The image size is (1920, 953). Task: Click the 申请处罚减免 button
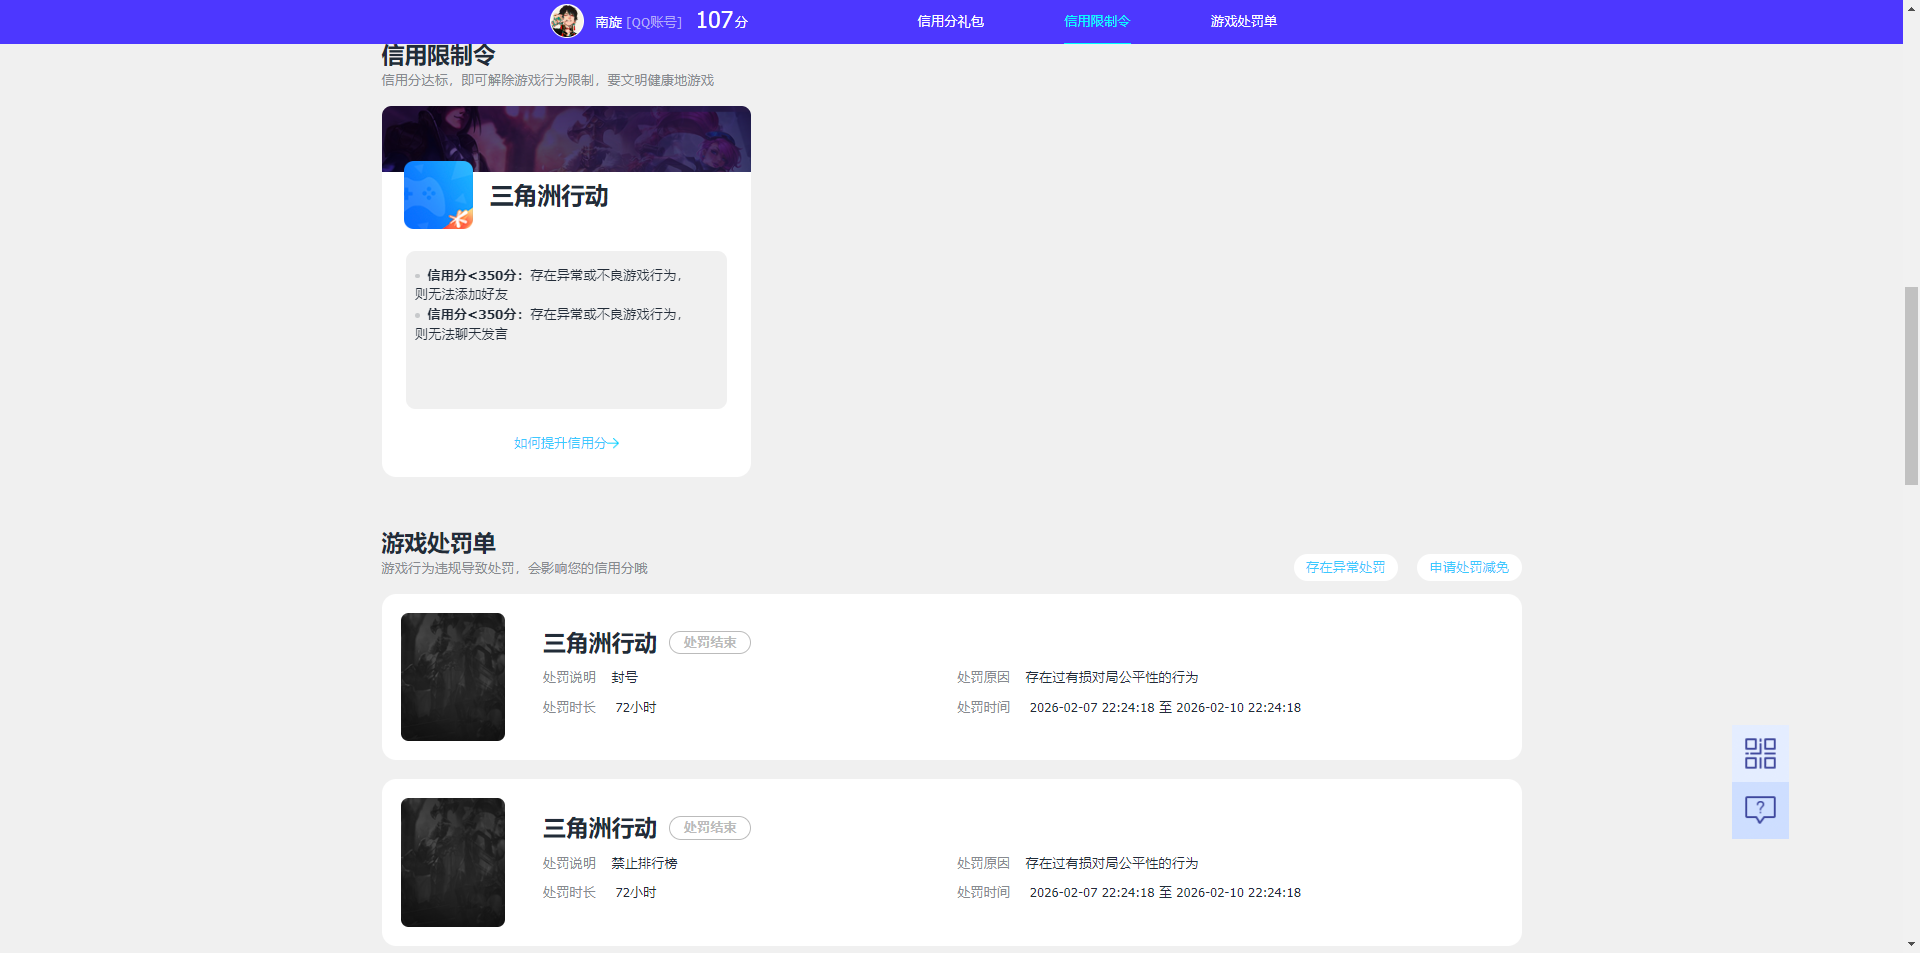pyautogui.click(x=1469, y=567)
